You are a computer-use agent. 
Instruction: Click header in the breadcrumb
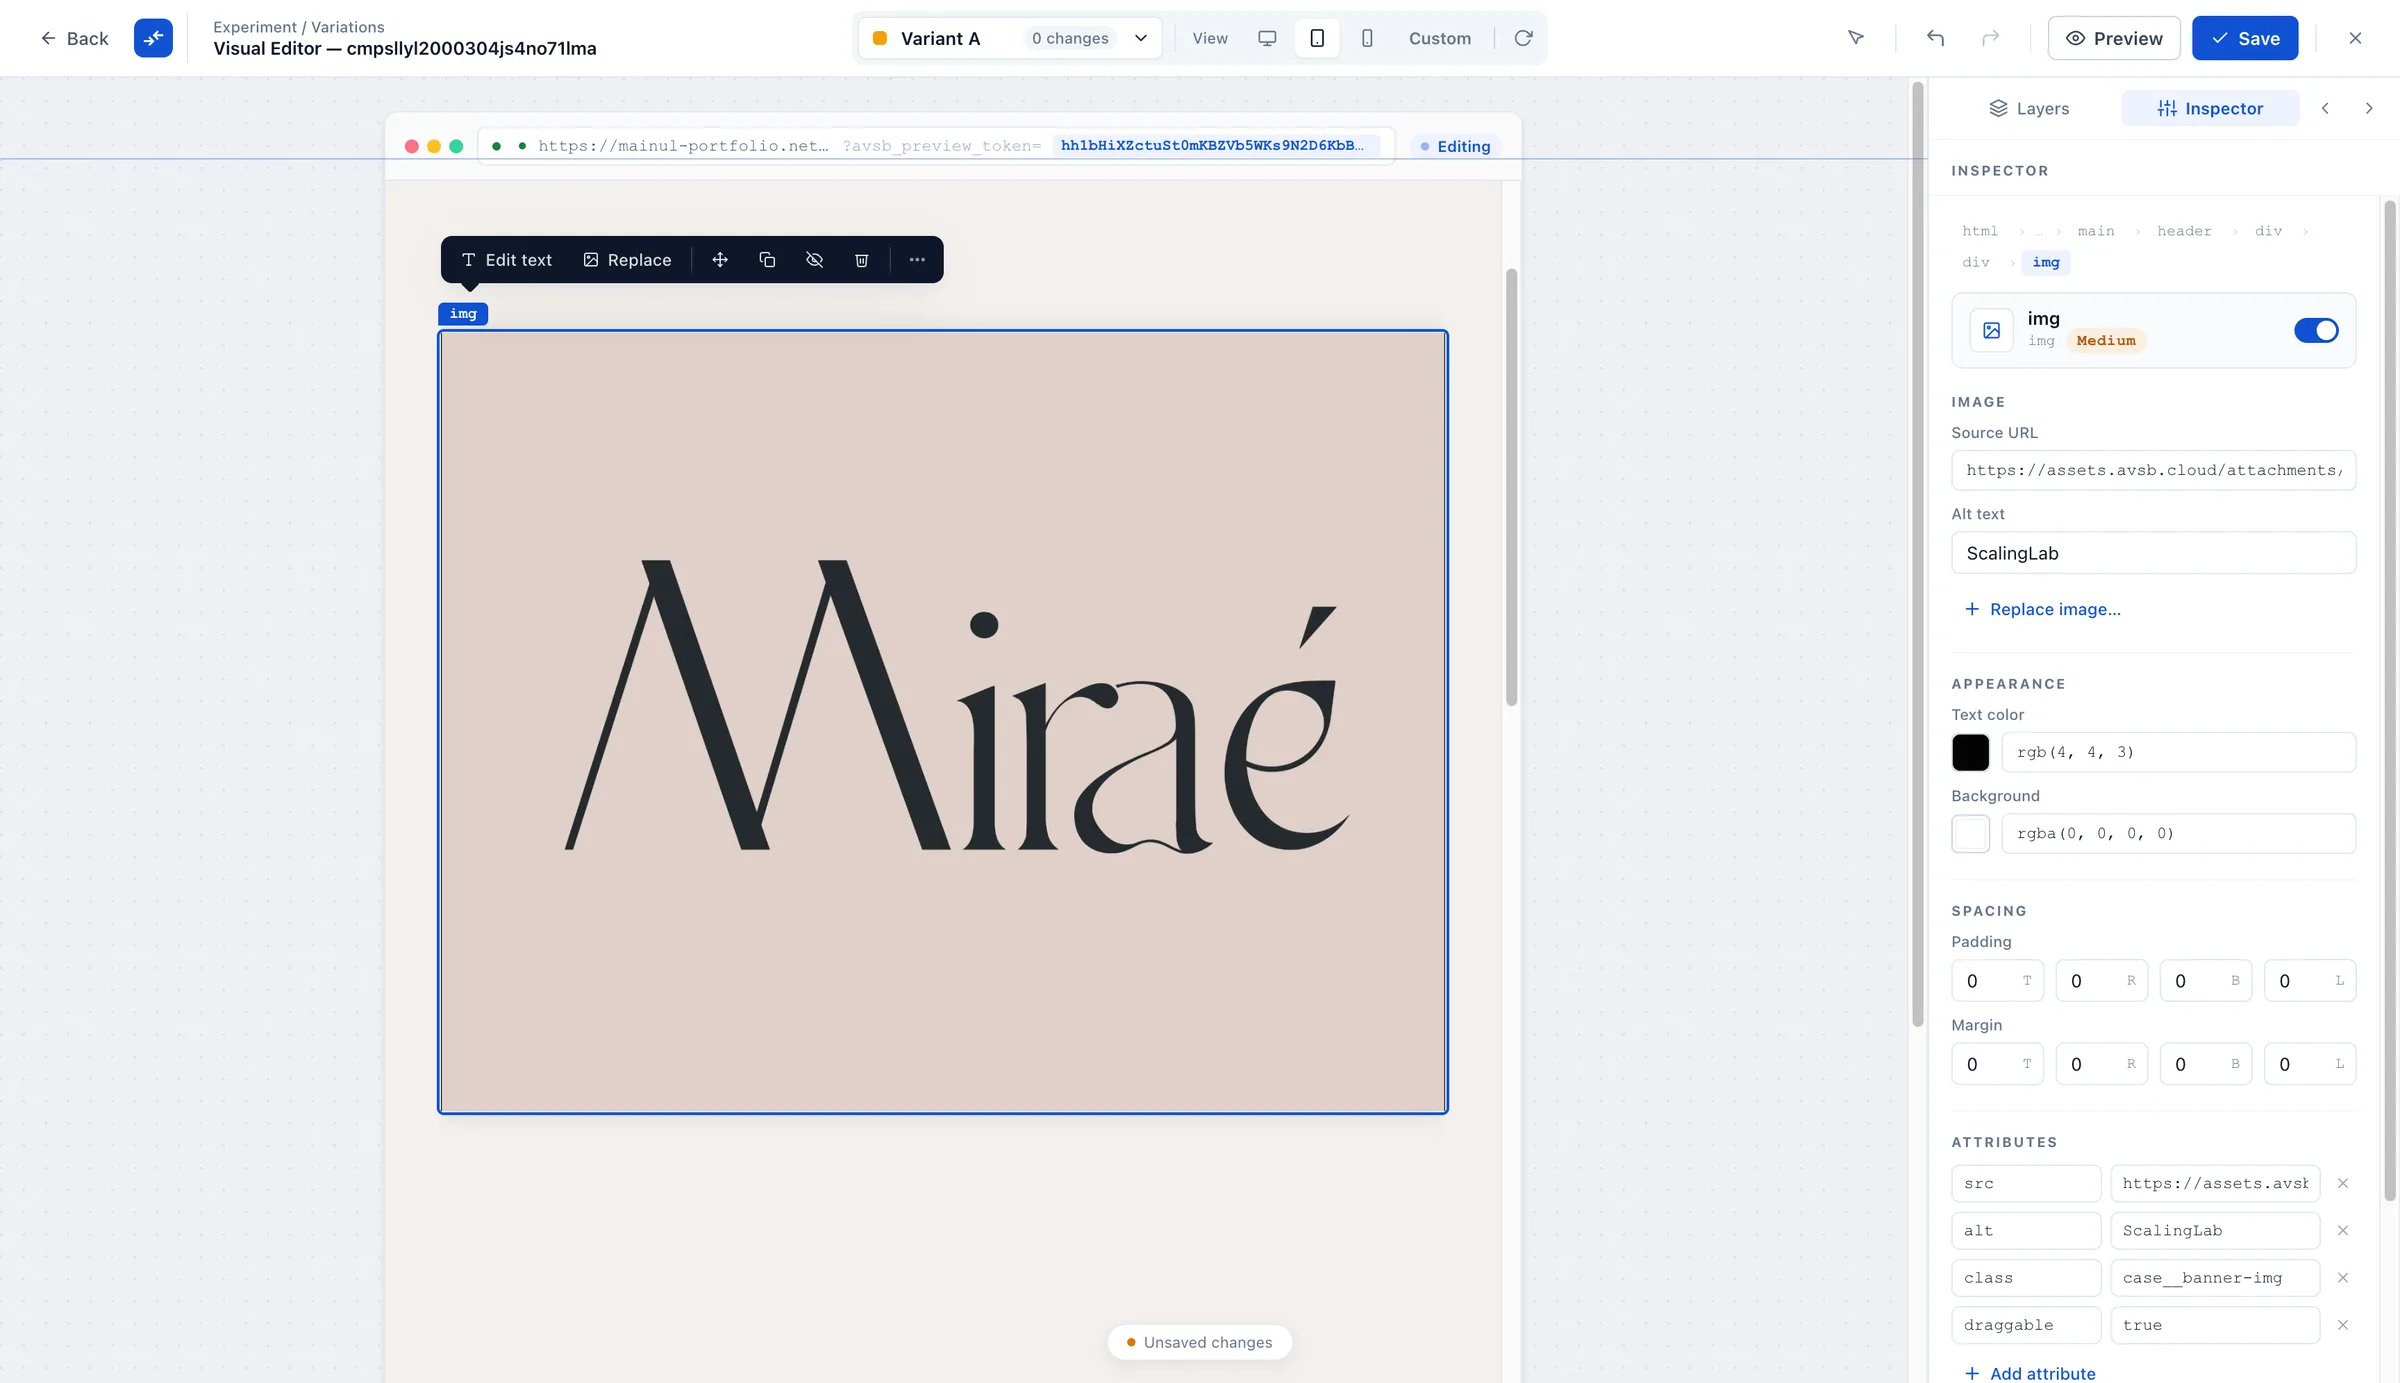pyautogui.click(x=2184, y=231)
